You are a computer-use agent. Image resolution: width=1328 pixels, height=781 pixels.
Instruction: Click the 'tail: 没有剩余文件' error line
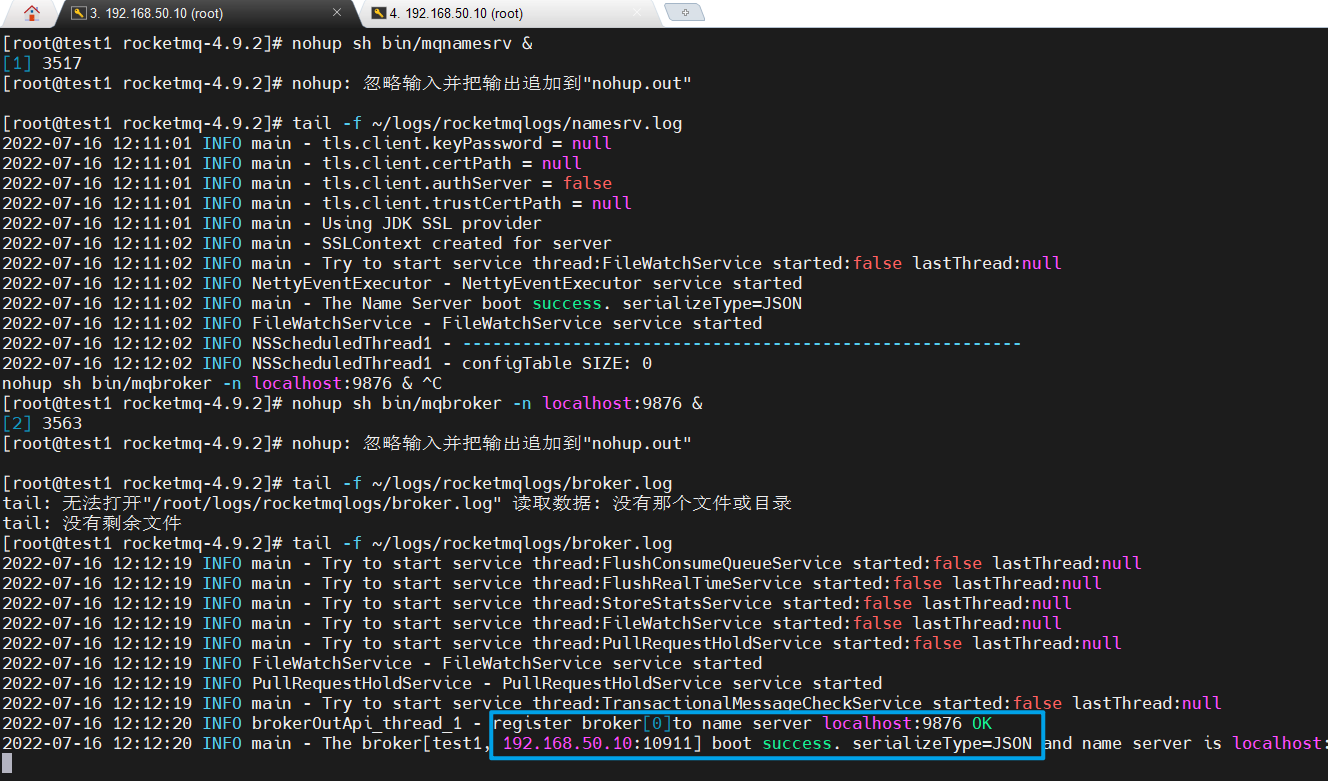point(92,523)
